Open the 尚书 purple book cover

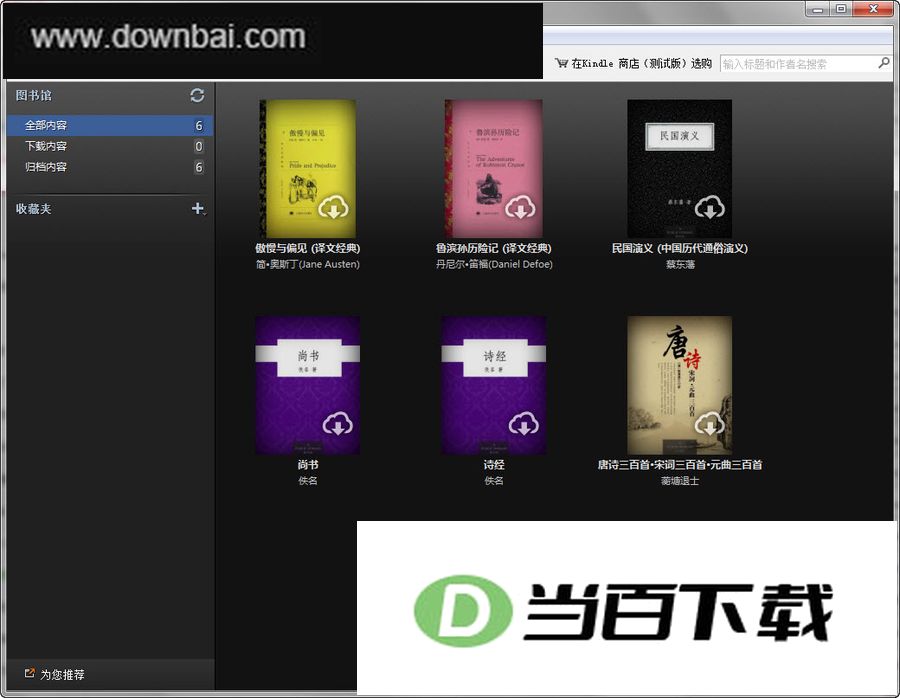point(308,385)
